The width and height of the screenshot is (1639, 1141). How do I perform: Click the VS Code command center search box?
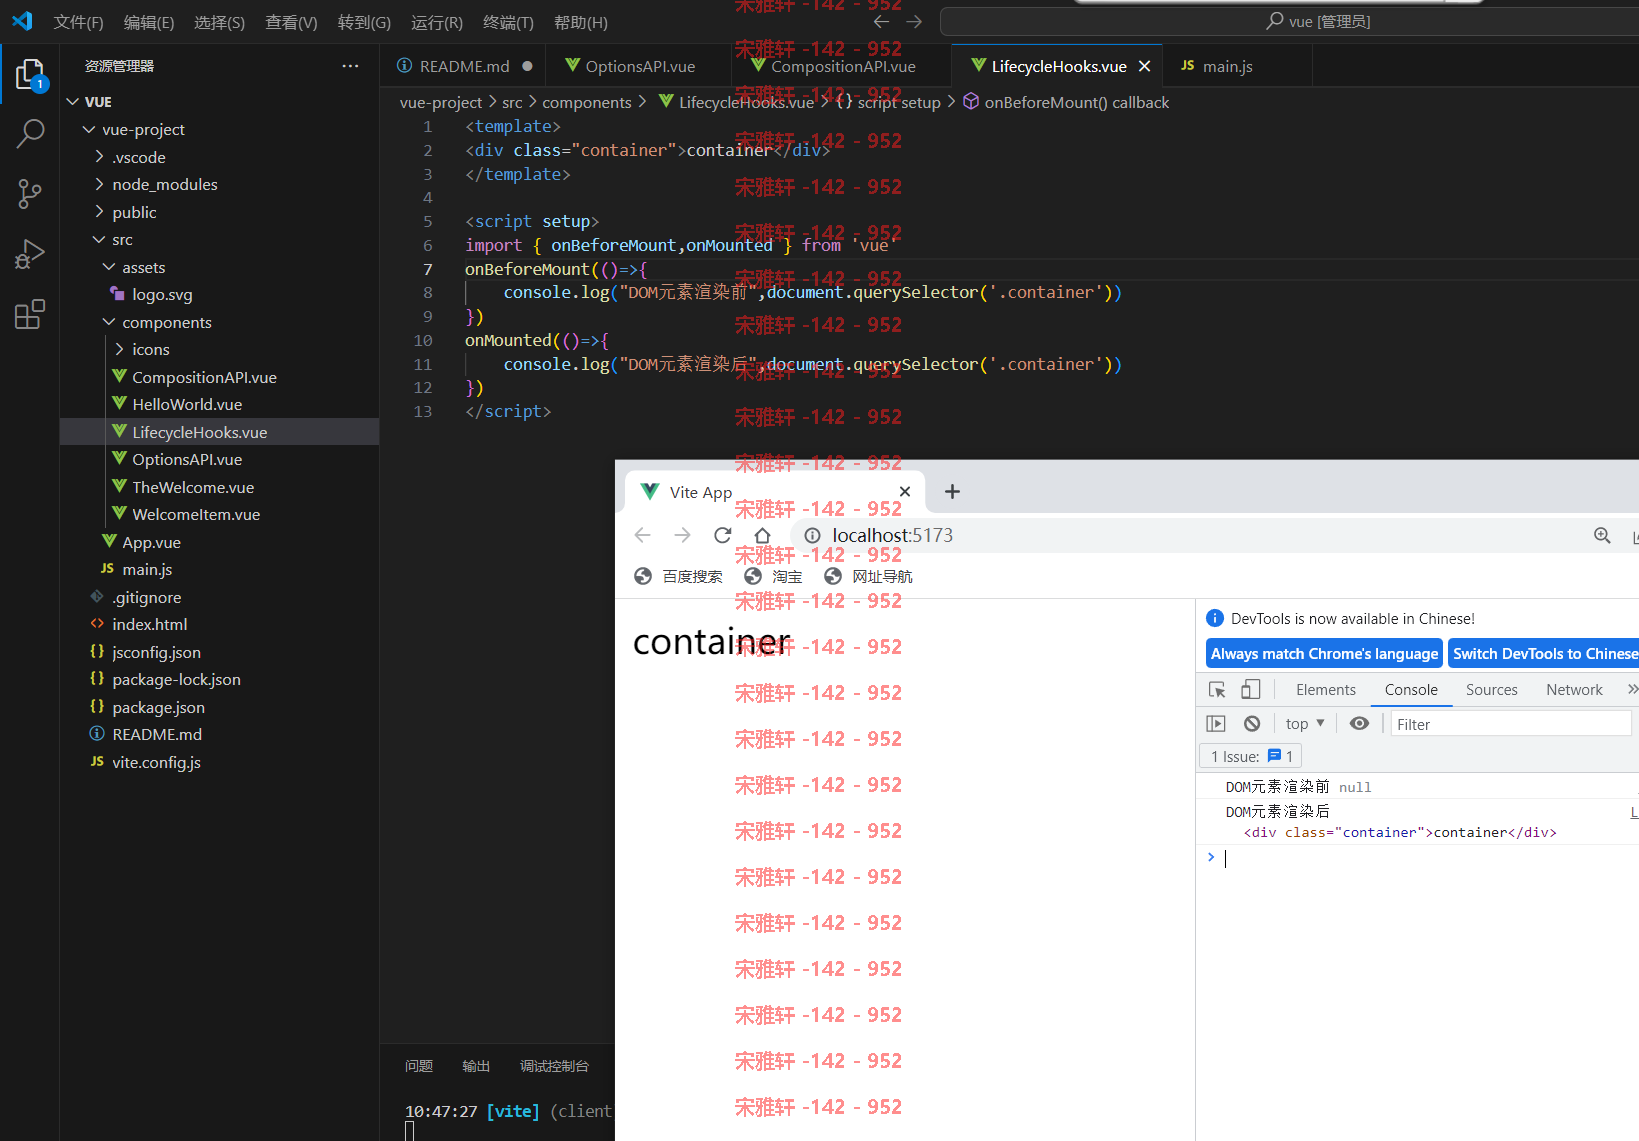click(x=1290, y=21)
